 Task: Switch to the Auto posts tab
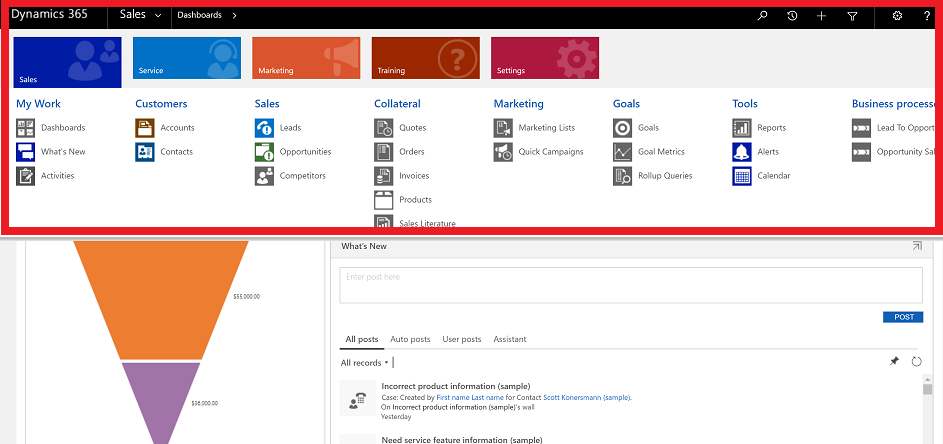[x=410, y=339]
